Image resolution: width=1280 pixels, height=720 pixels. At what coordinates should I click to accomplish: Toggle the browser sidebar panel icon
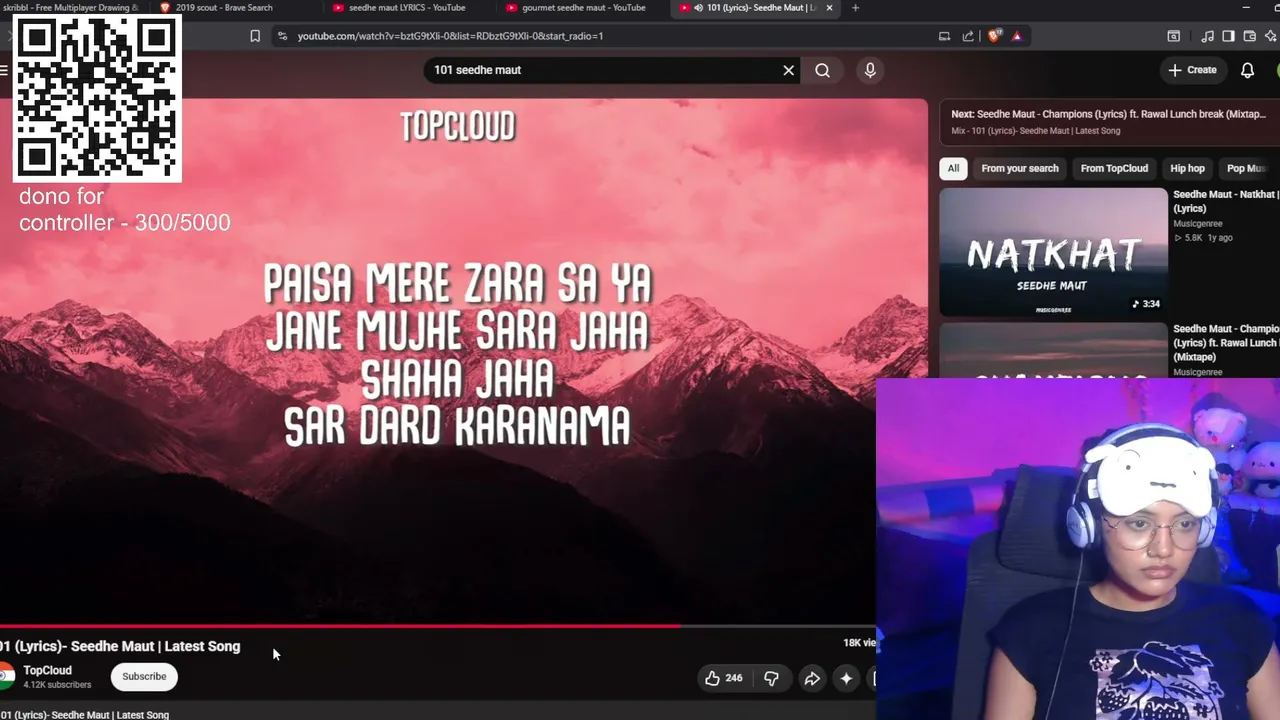point(1228,36)
